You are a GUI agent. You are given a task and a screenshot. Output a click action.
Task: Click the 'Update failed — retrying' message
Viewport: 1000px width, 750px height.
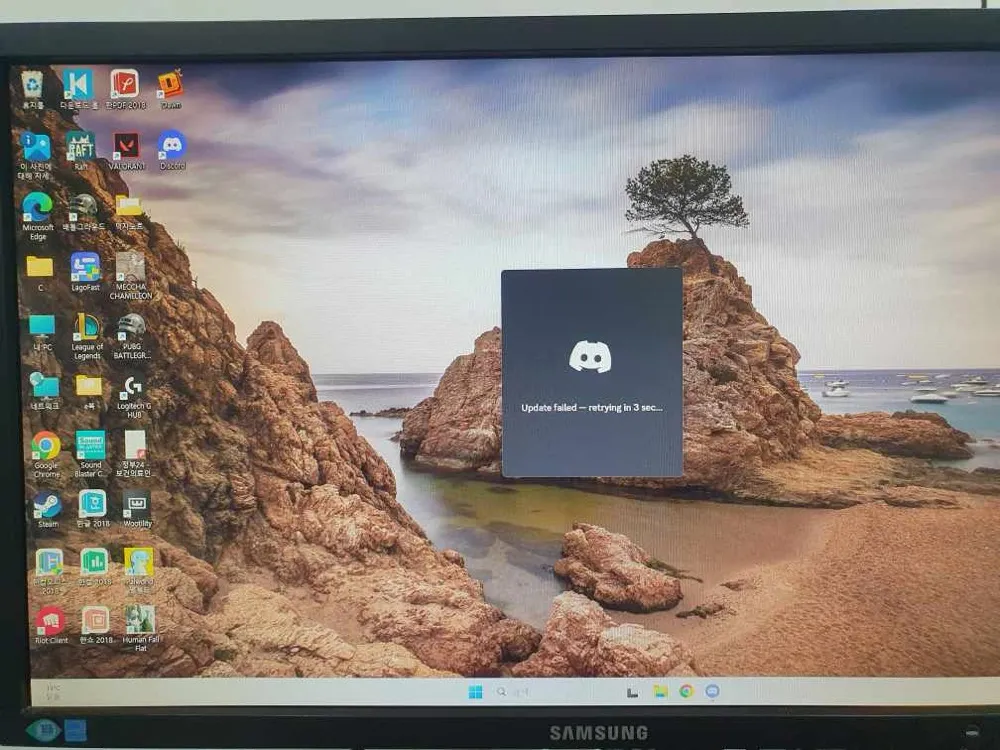pos(592,408)
